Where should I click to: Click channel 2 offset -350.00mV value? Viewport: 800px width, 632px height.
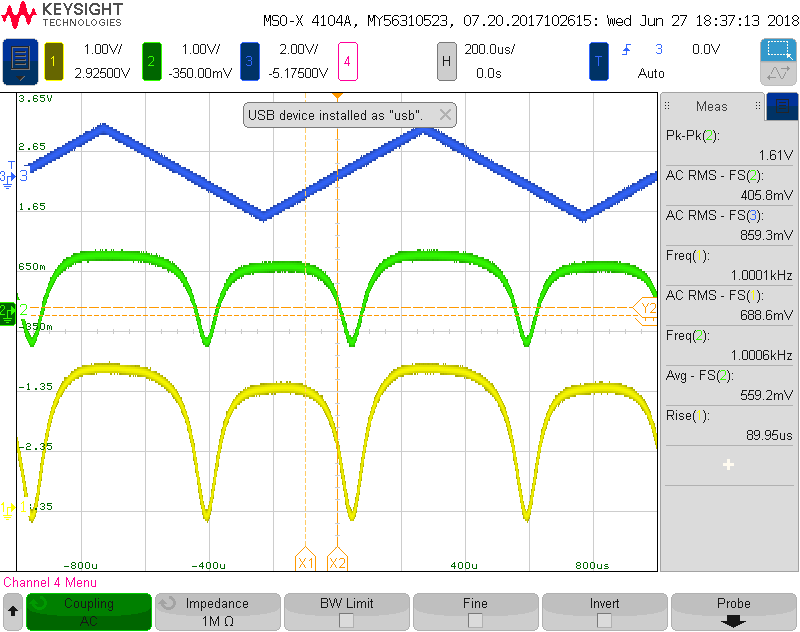[x=200, y=73]
